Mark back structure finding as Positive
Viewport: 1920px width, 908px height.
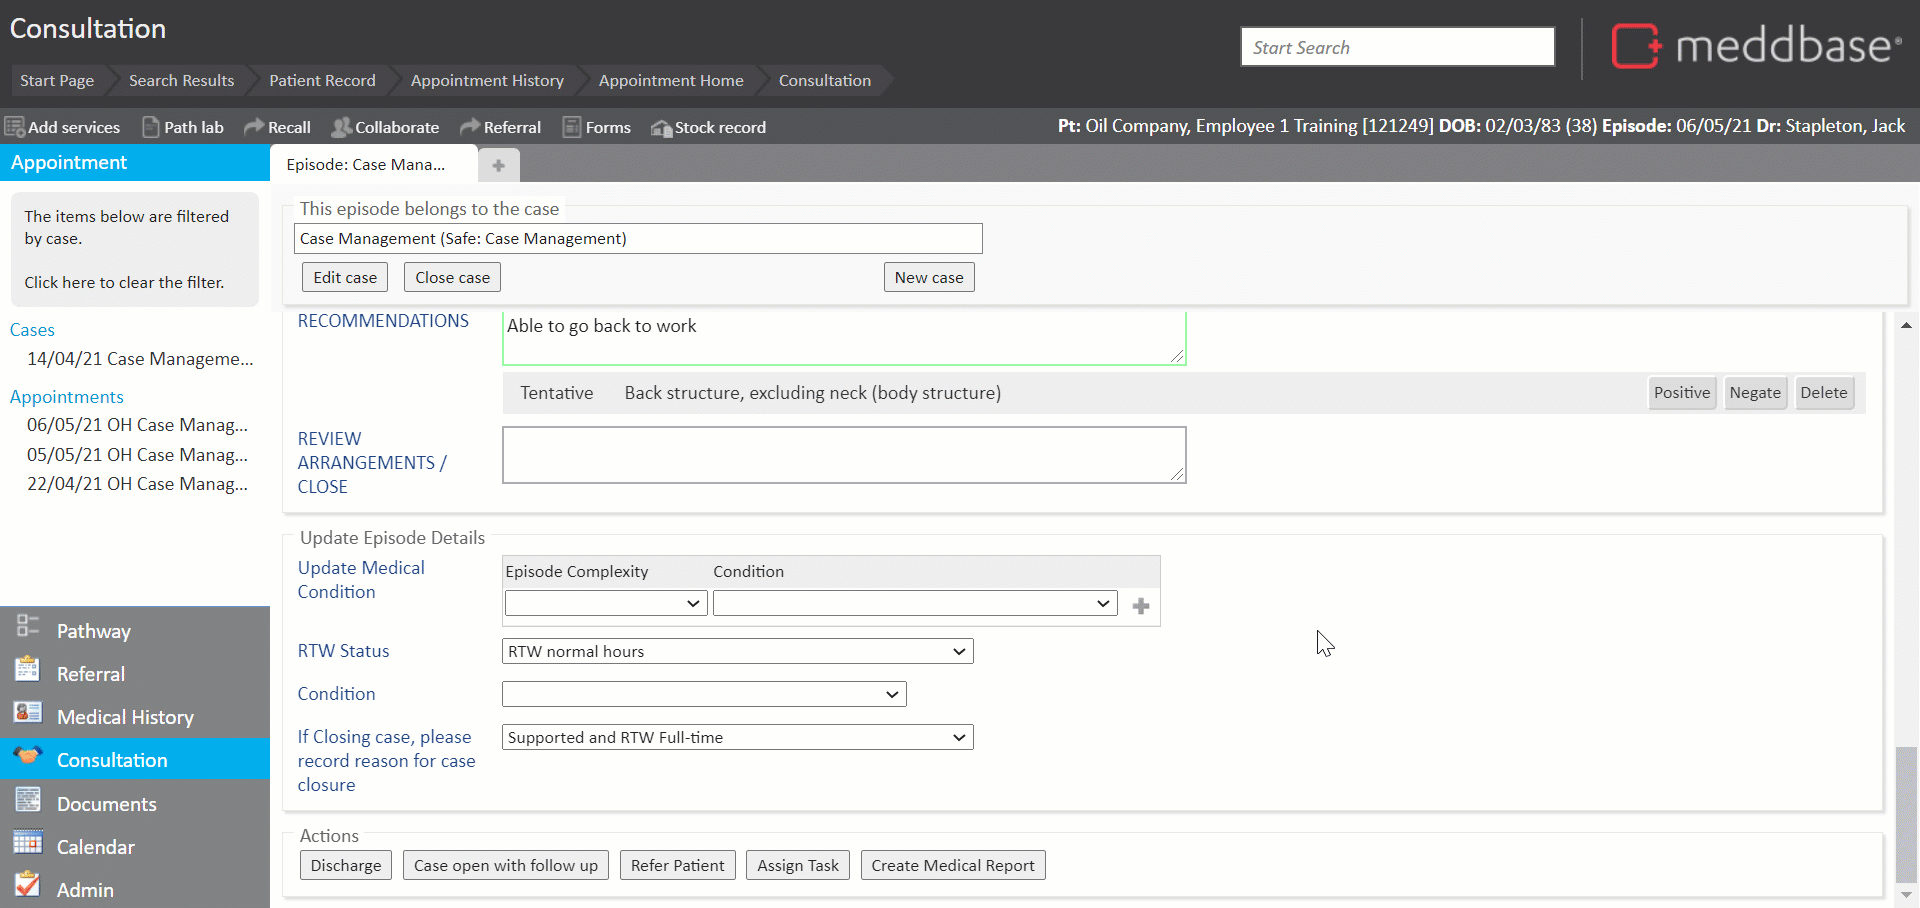click(x=1682, y=393)
